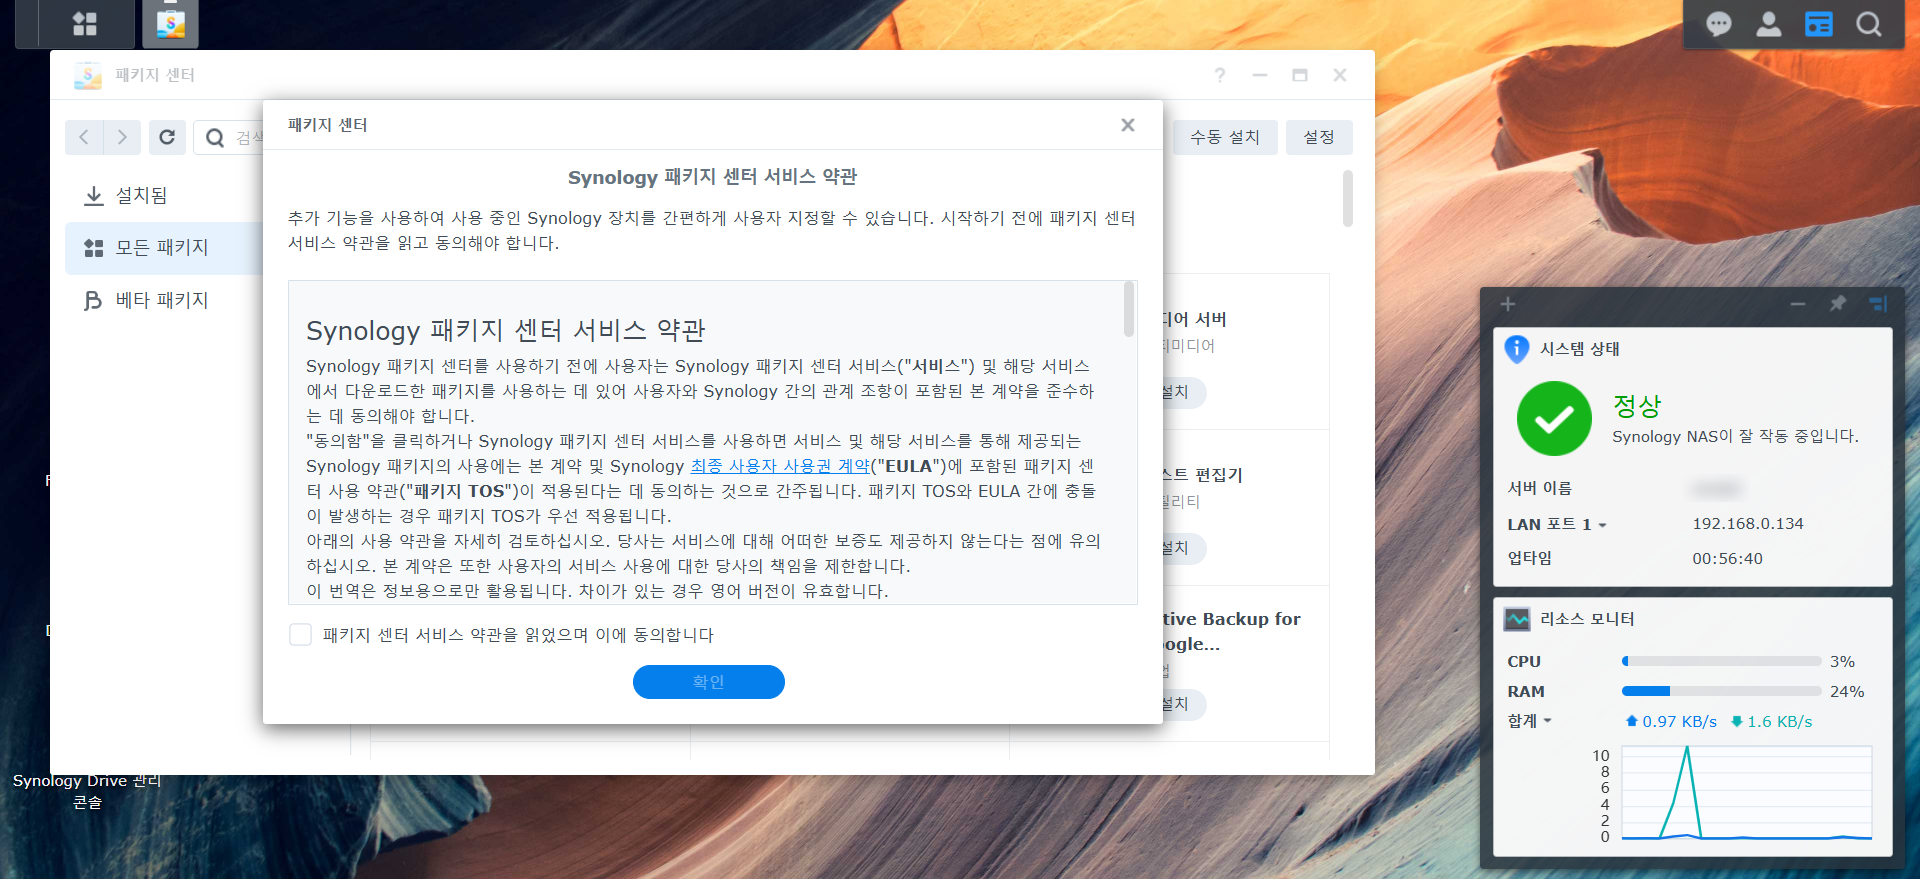Click the terms text box scrollbar
Viewport: 1920px width, 879px height.
click(x=1129, y=308)
